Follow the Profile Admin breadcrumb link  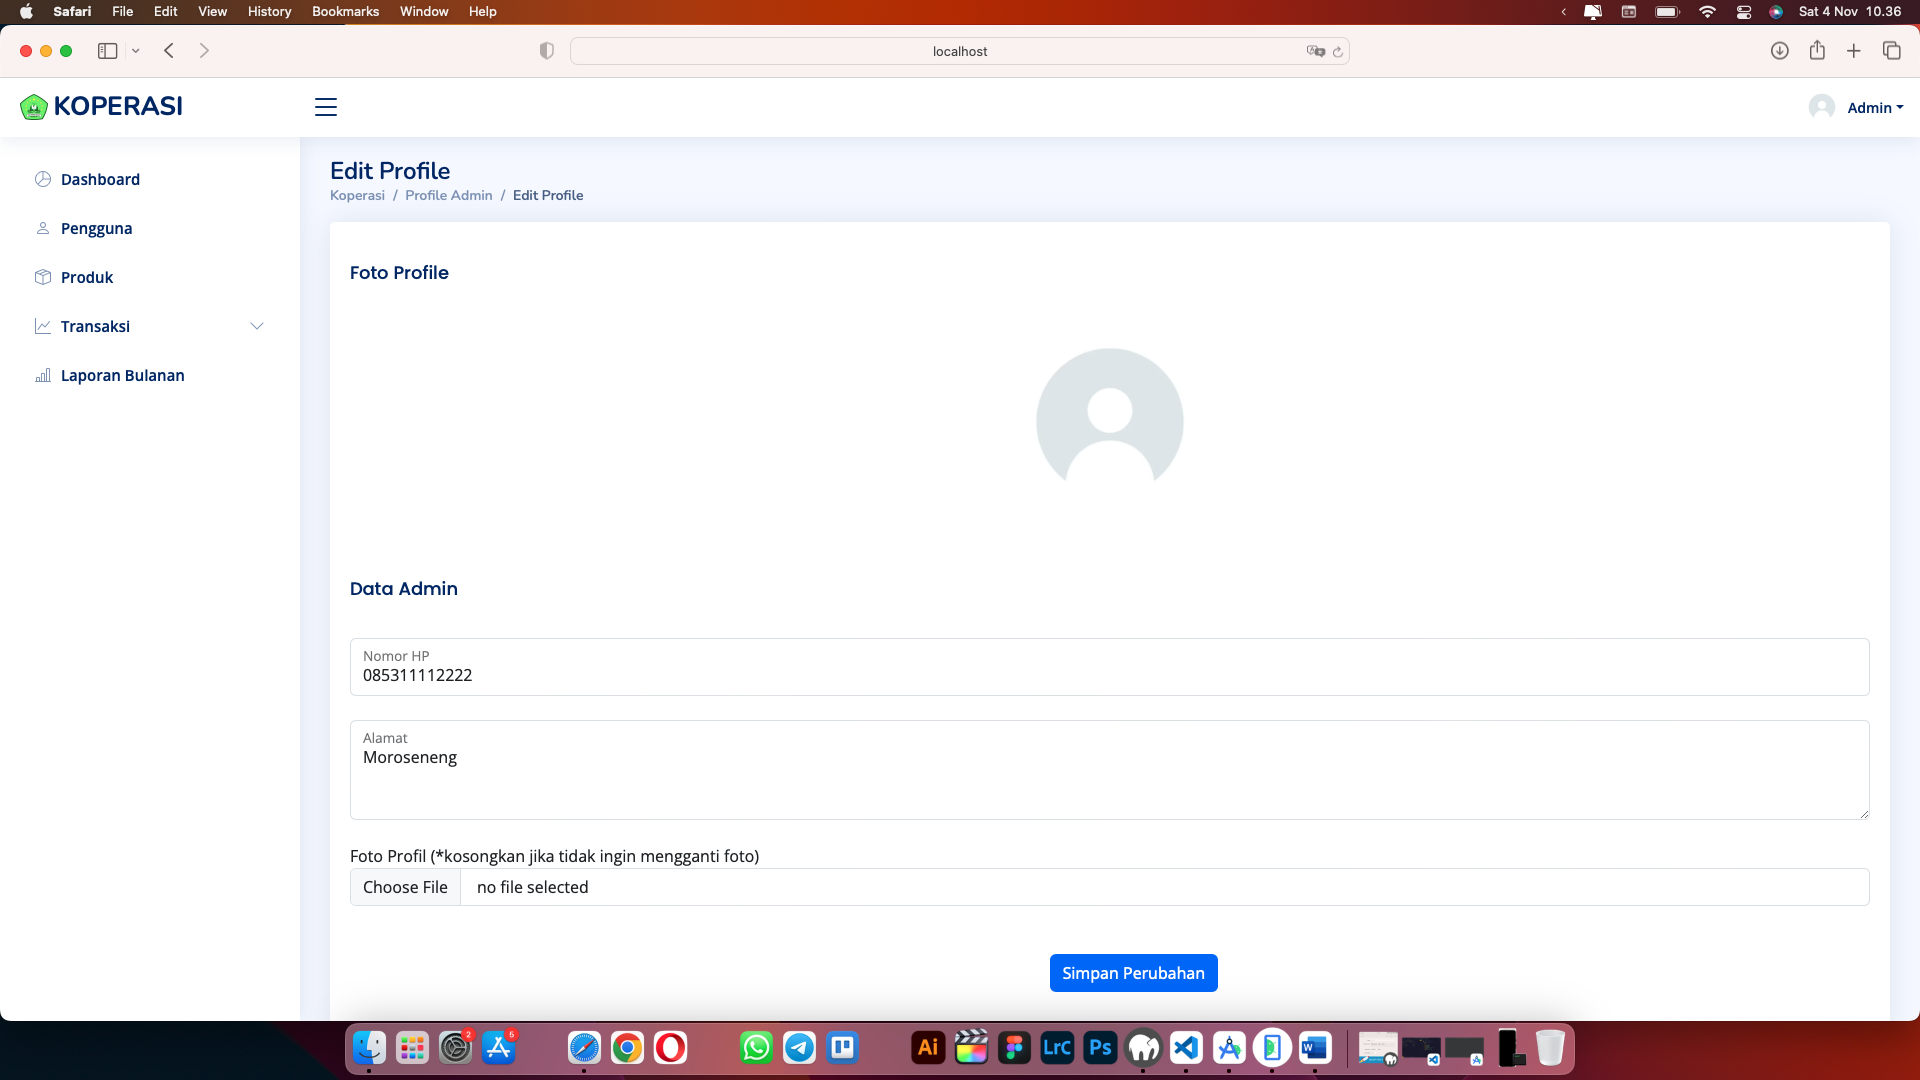tap(448, 195)
